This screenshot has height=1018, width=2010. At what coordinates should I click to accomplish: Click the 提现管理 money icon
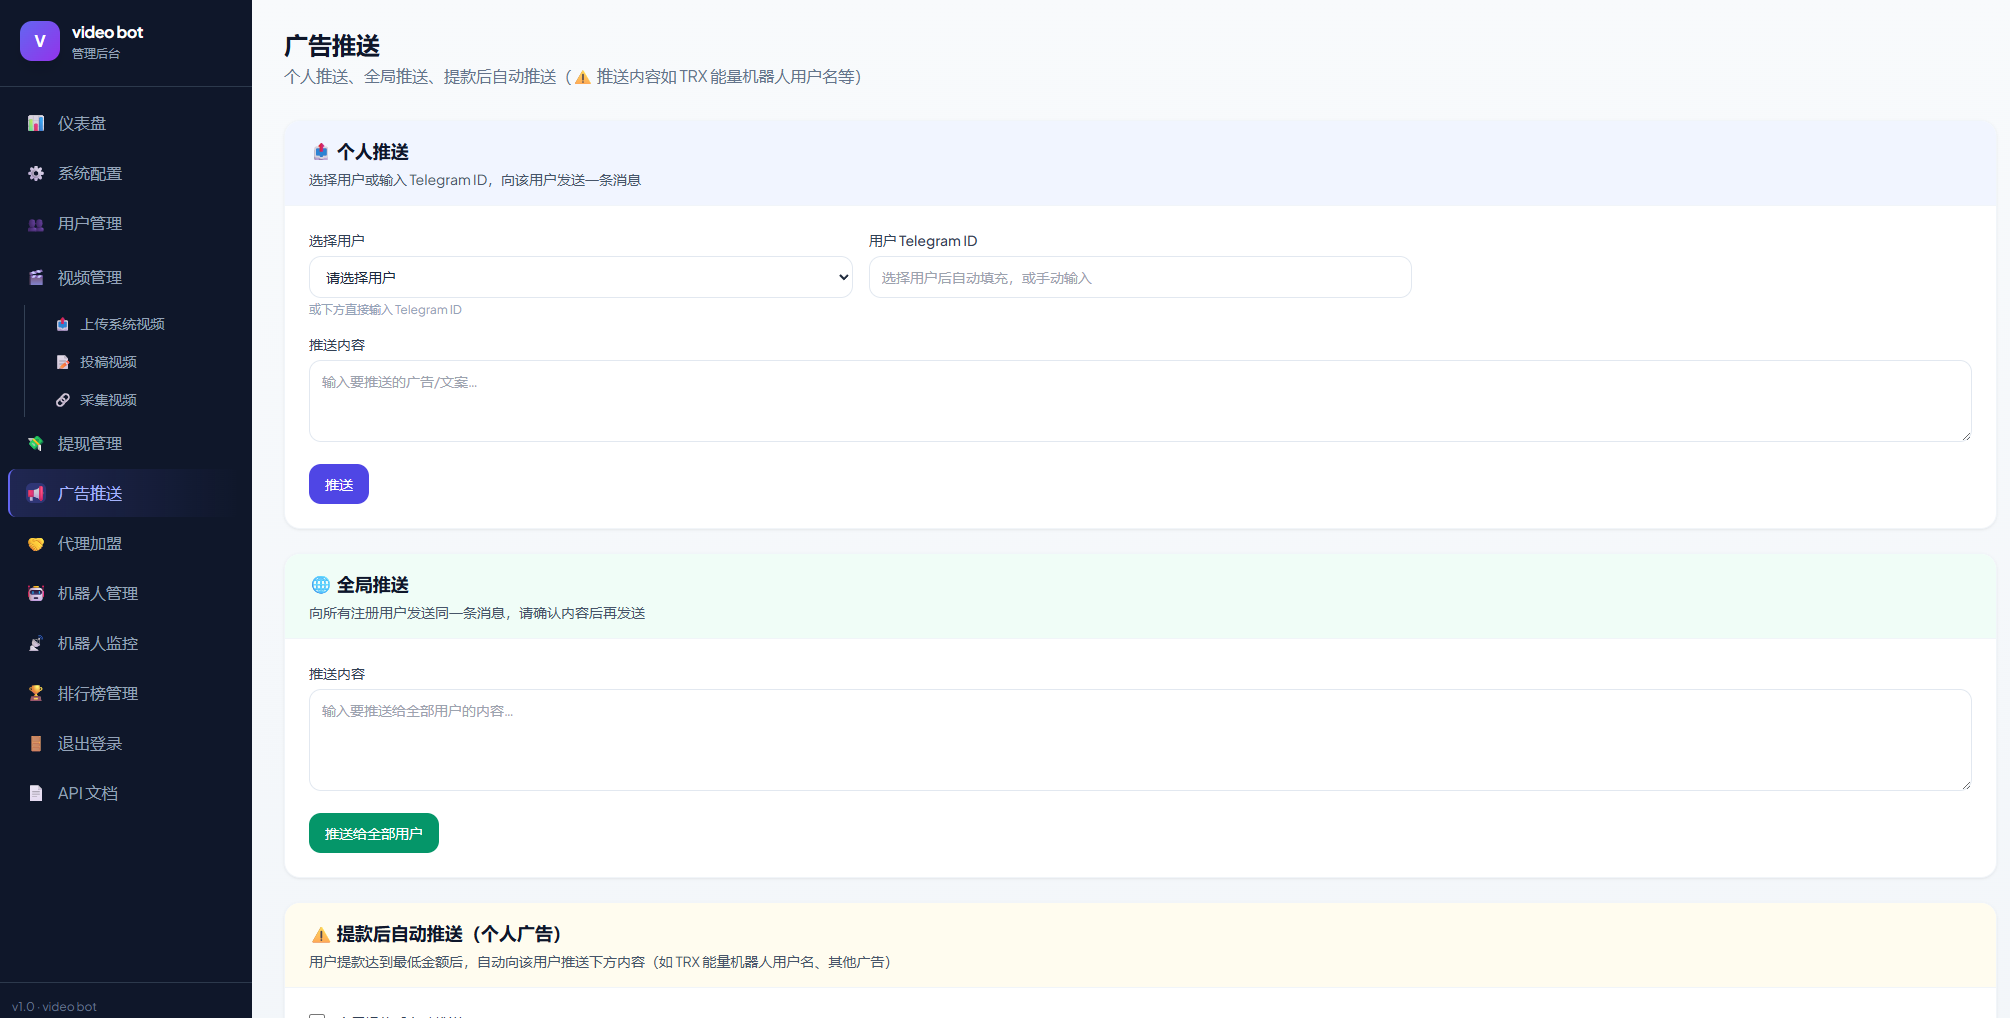36,443
